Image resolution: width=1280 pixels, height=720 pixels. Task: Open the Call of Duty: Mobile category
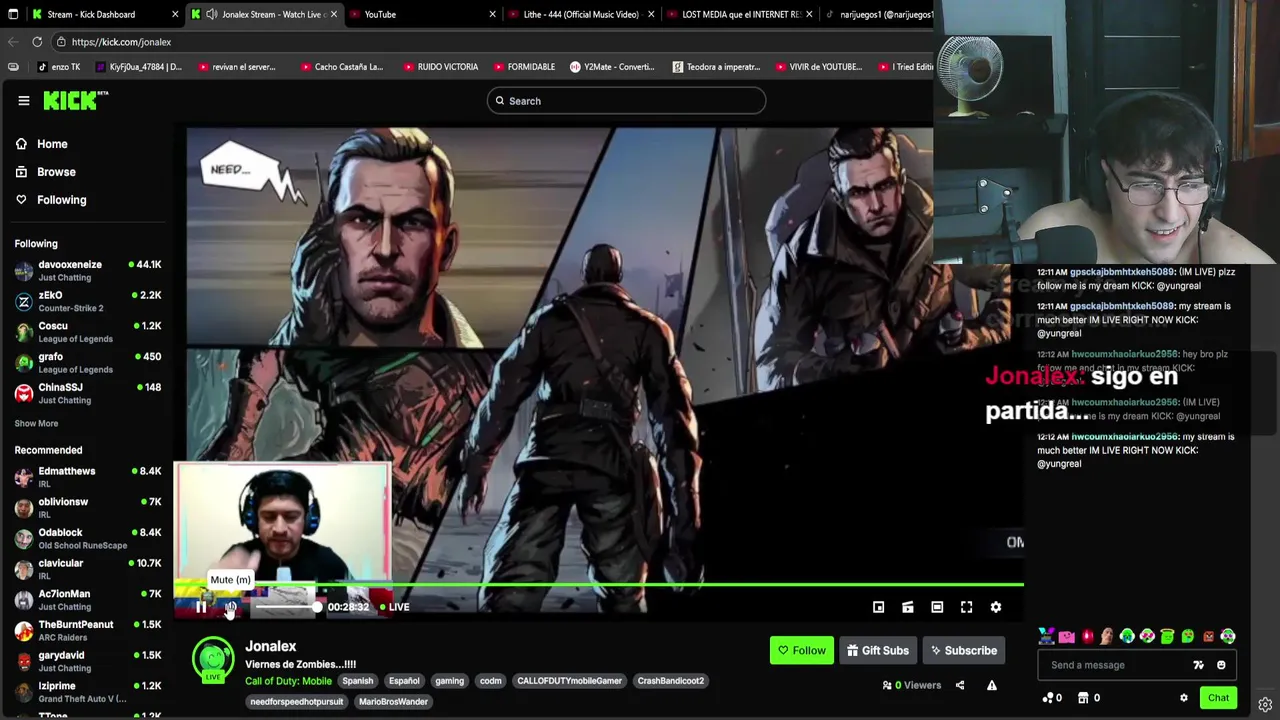click(288, 681)
